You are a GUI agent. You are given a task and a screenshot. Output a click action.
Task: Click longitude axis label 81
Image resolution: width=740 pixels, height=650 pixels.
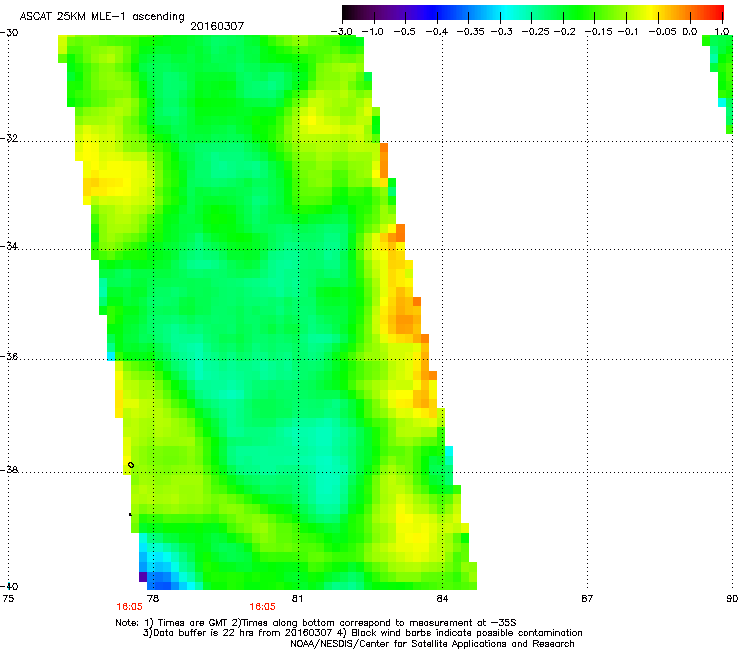[x=297, y=599]
